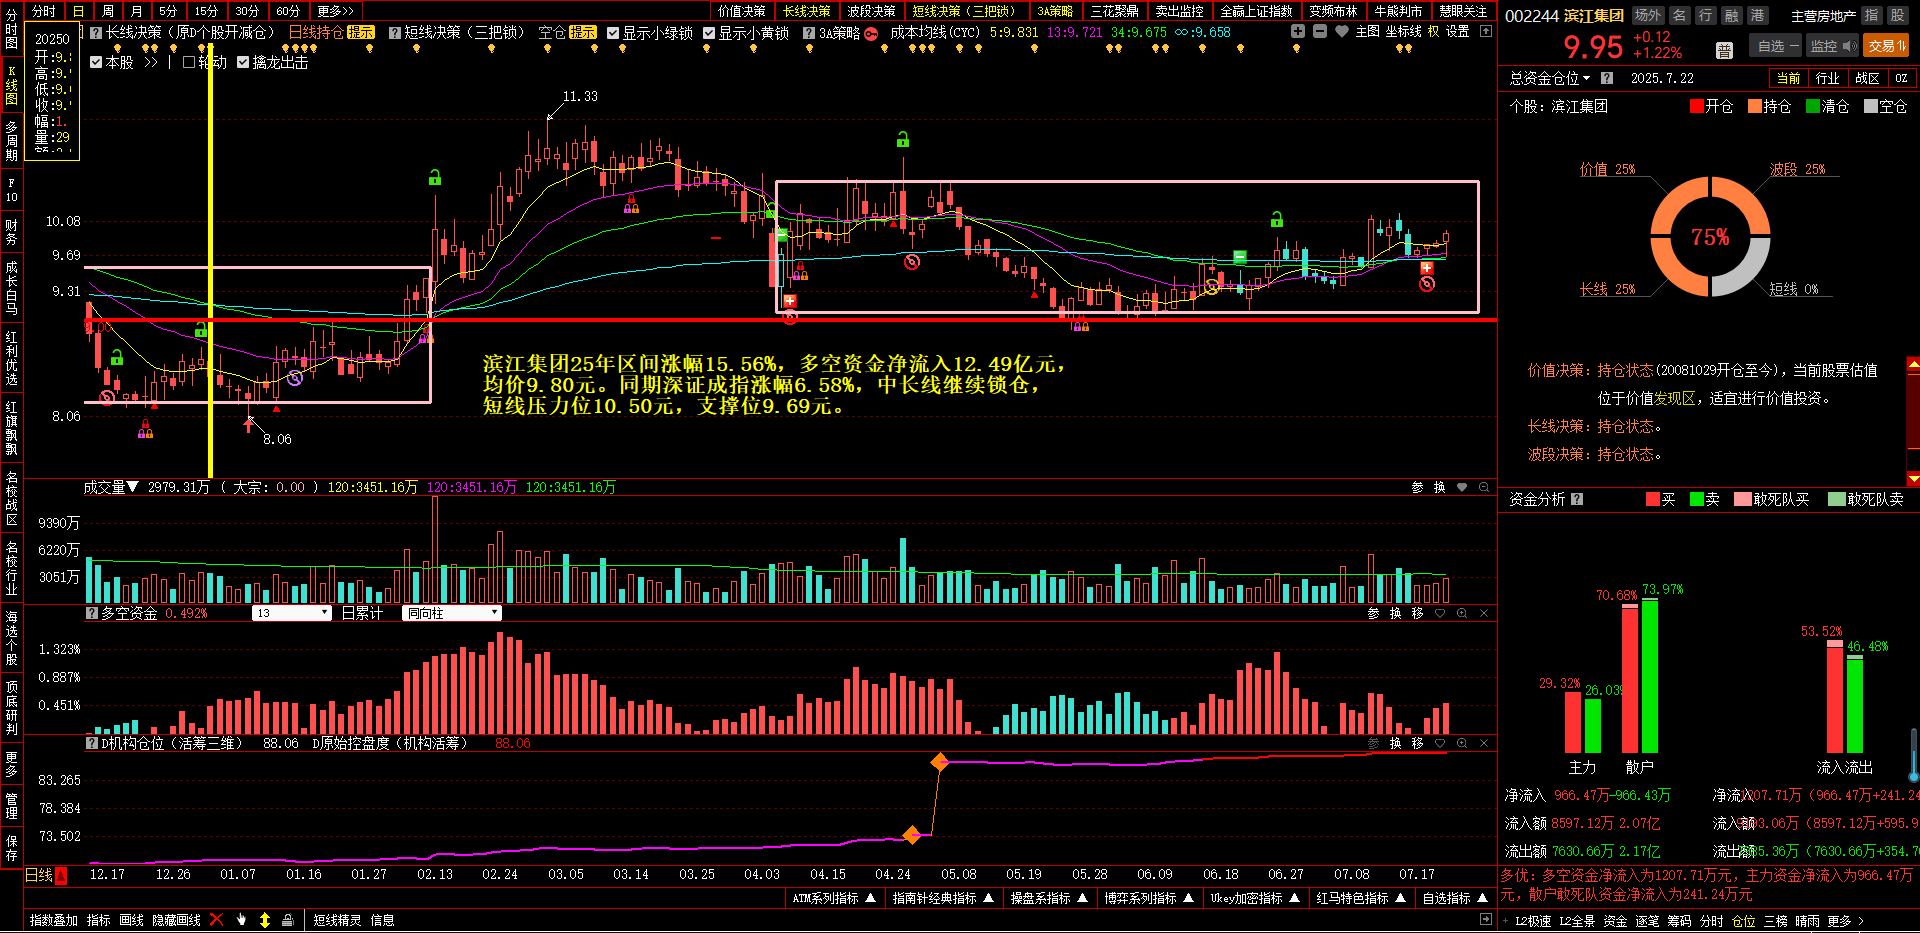The height and width of the screenshot is (933, 1920).
Task: Click the heart icon in volume panel header
Action: click(1462, 487)
